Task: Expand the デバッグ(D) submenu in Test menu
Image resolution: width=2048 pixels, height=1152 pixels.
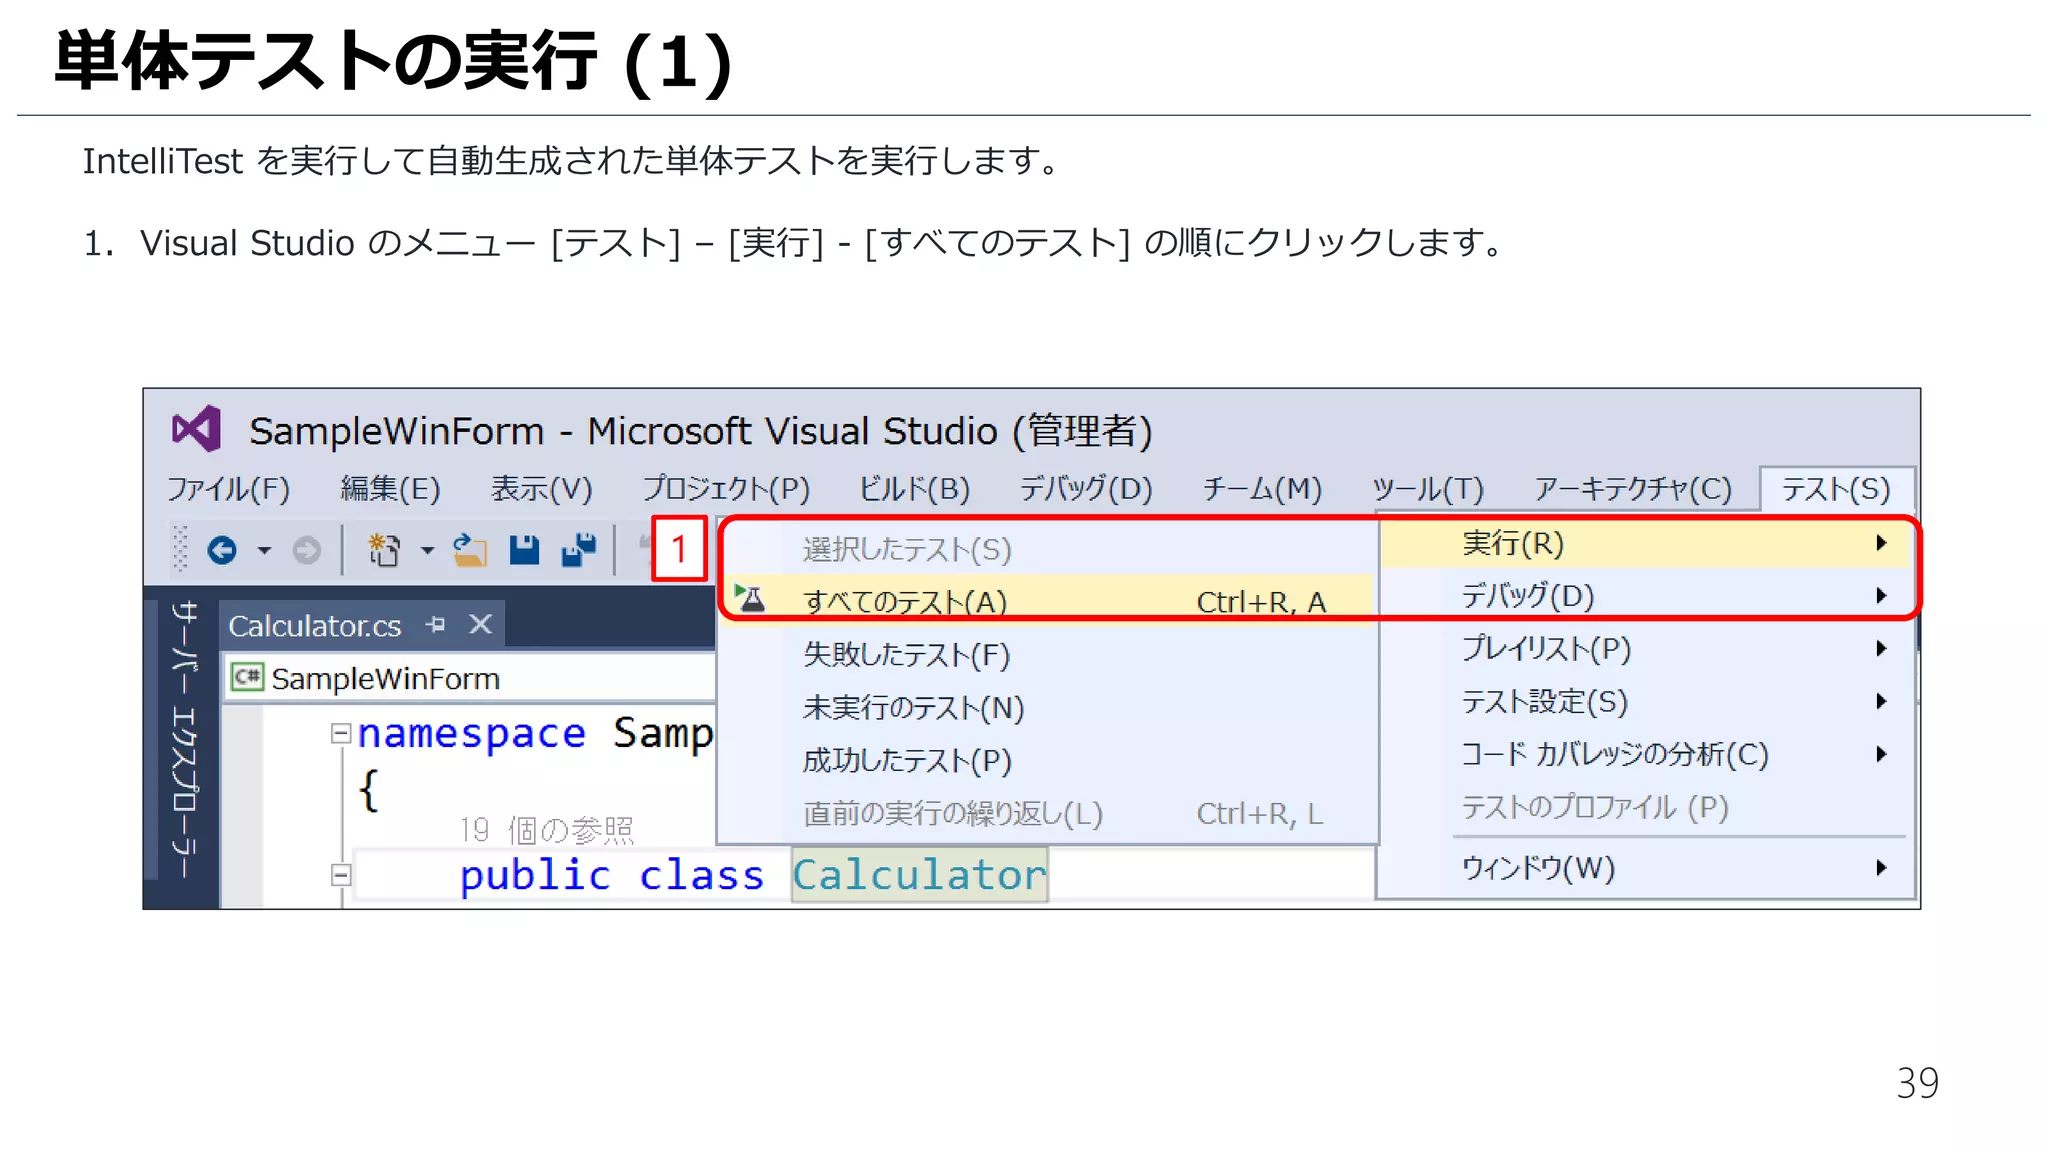Action: point(1646,596)
